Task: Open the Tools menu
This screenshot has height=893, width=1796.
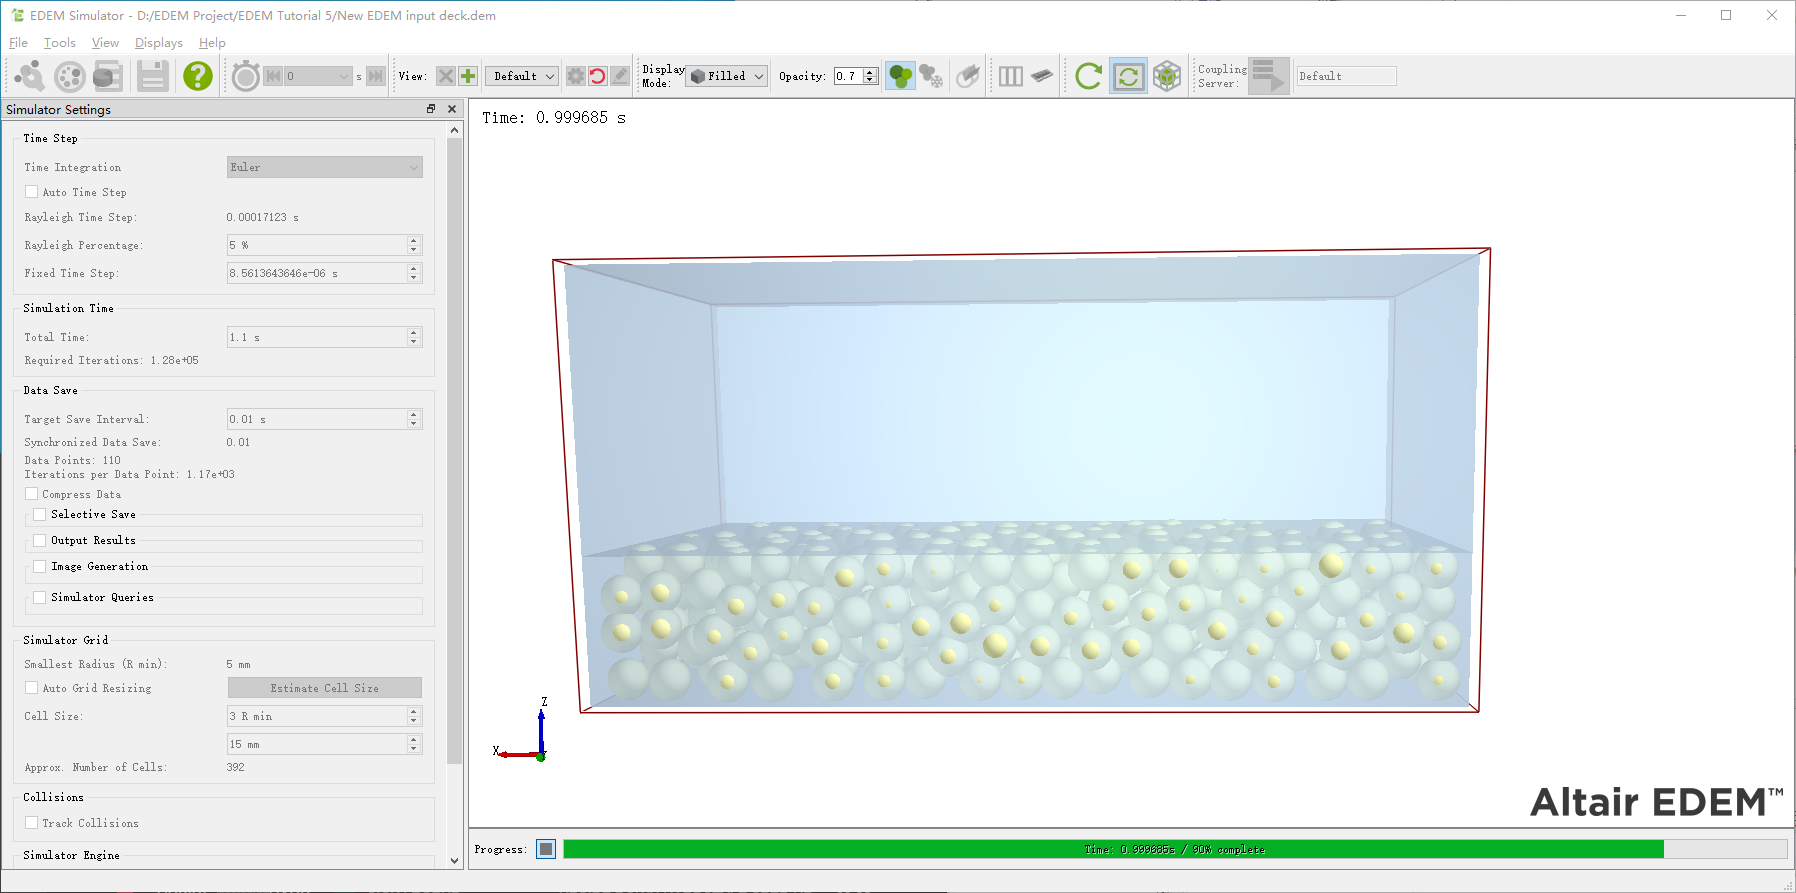Action: point(60,43)
